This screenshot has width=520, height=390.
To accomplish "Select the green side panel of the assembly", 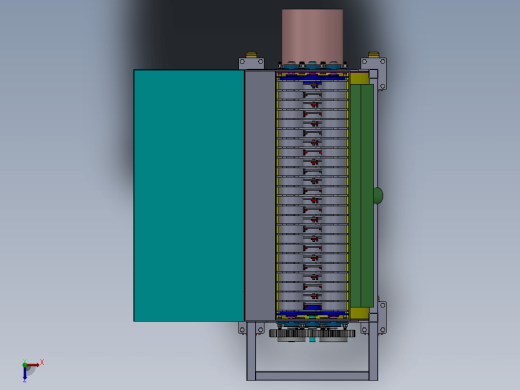I will 362,196.
